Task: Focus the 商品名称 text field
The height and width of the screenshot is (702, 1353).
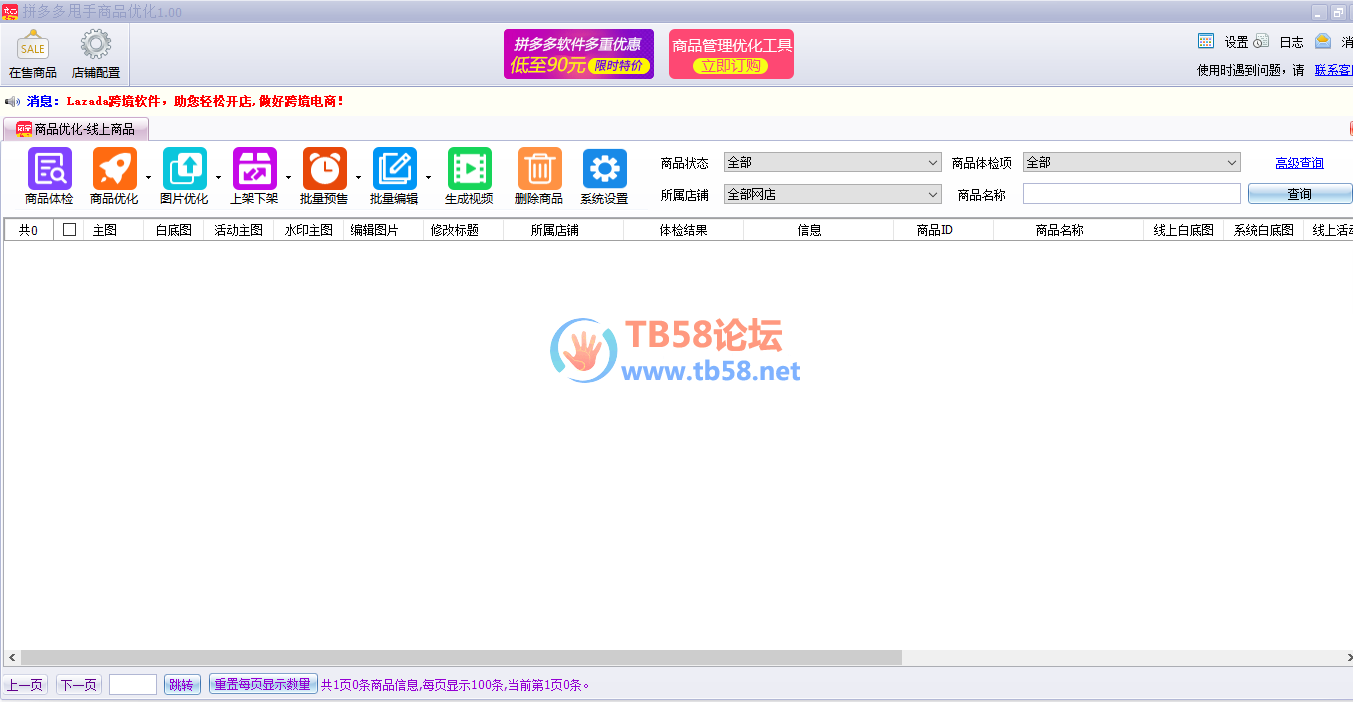Action: (x=1132, y=194)
